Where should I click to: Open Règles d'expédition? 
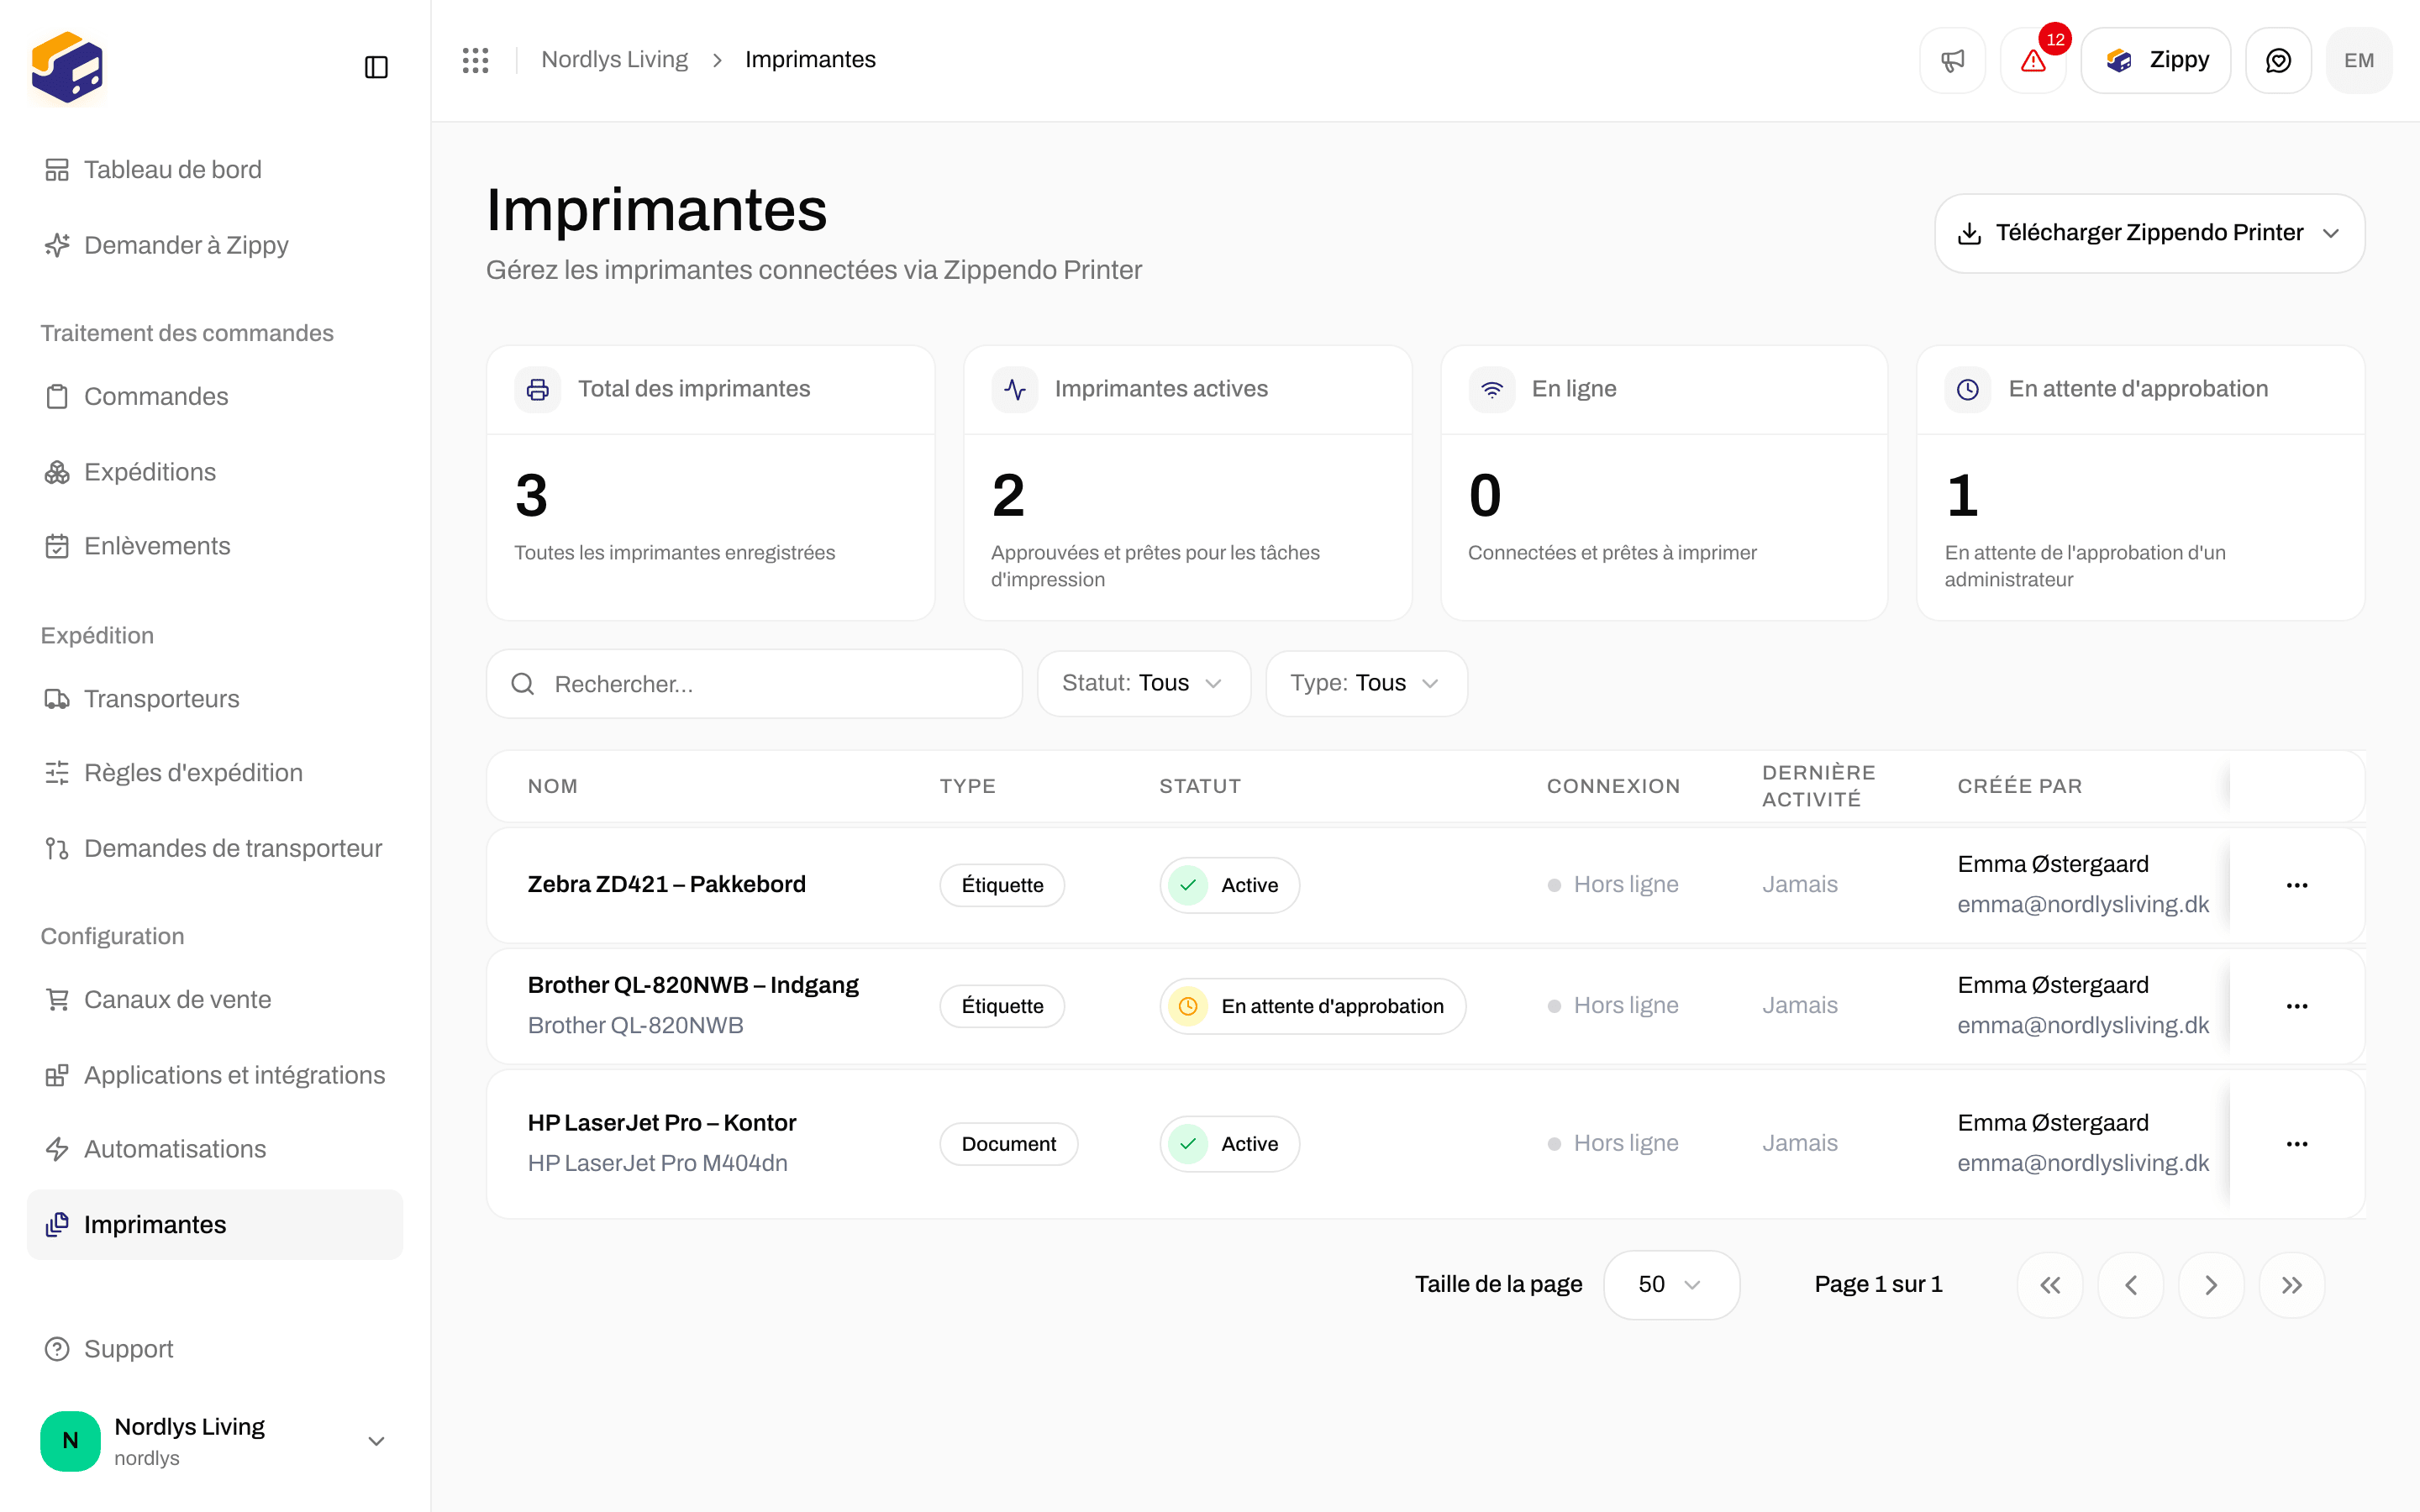point(215,773)
